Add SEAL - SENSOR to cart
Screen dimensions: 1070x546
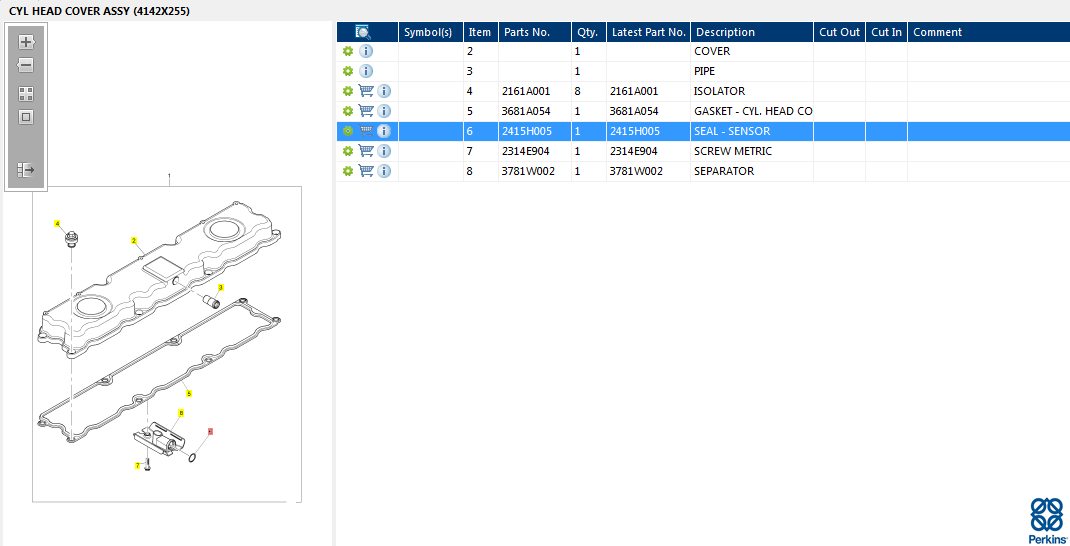[x=366, y=131]
